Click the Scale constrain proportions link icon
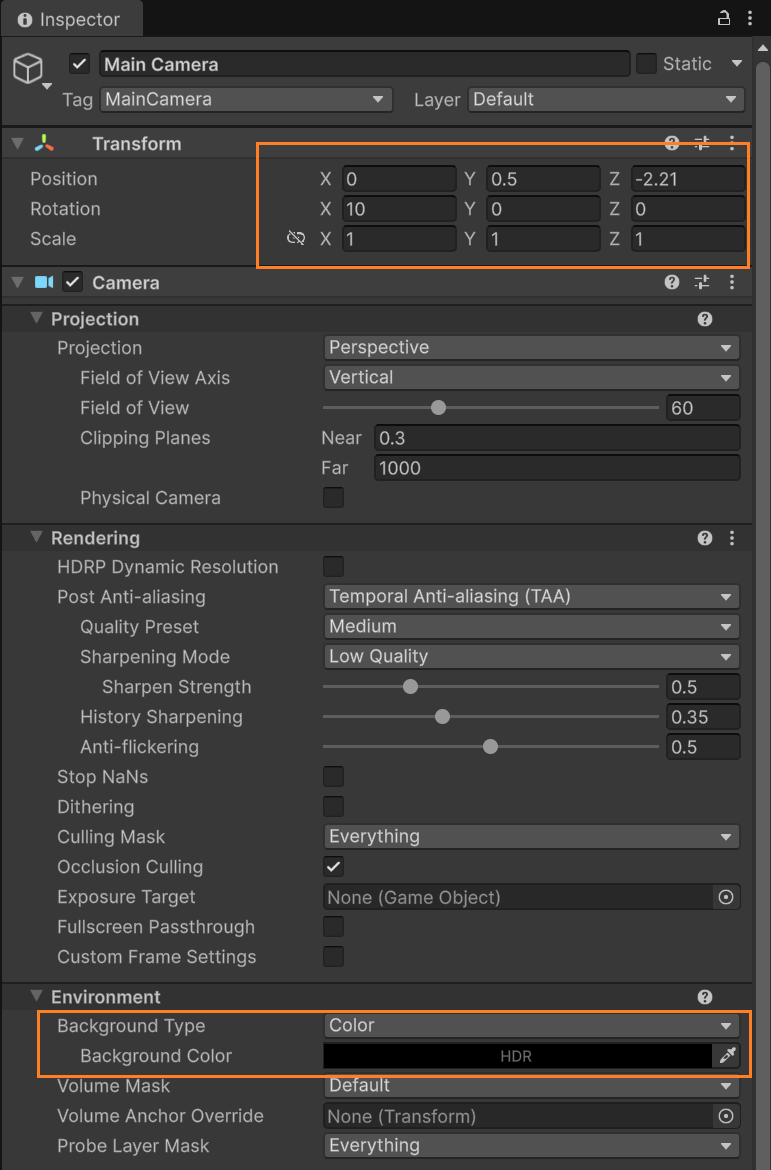This screenshot has height=1170, width=771. 296,239
